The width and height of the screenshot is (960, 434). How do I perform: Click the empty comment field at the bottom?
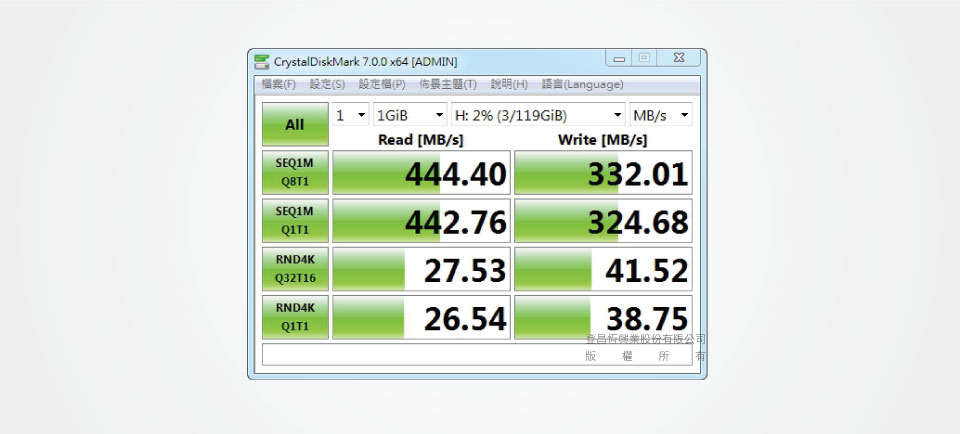coord(477,354)
